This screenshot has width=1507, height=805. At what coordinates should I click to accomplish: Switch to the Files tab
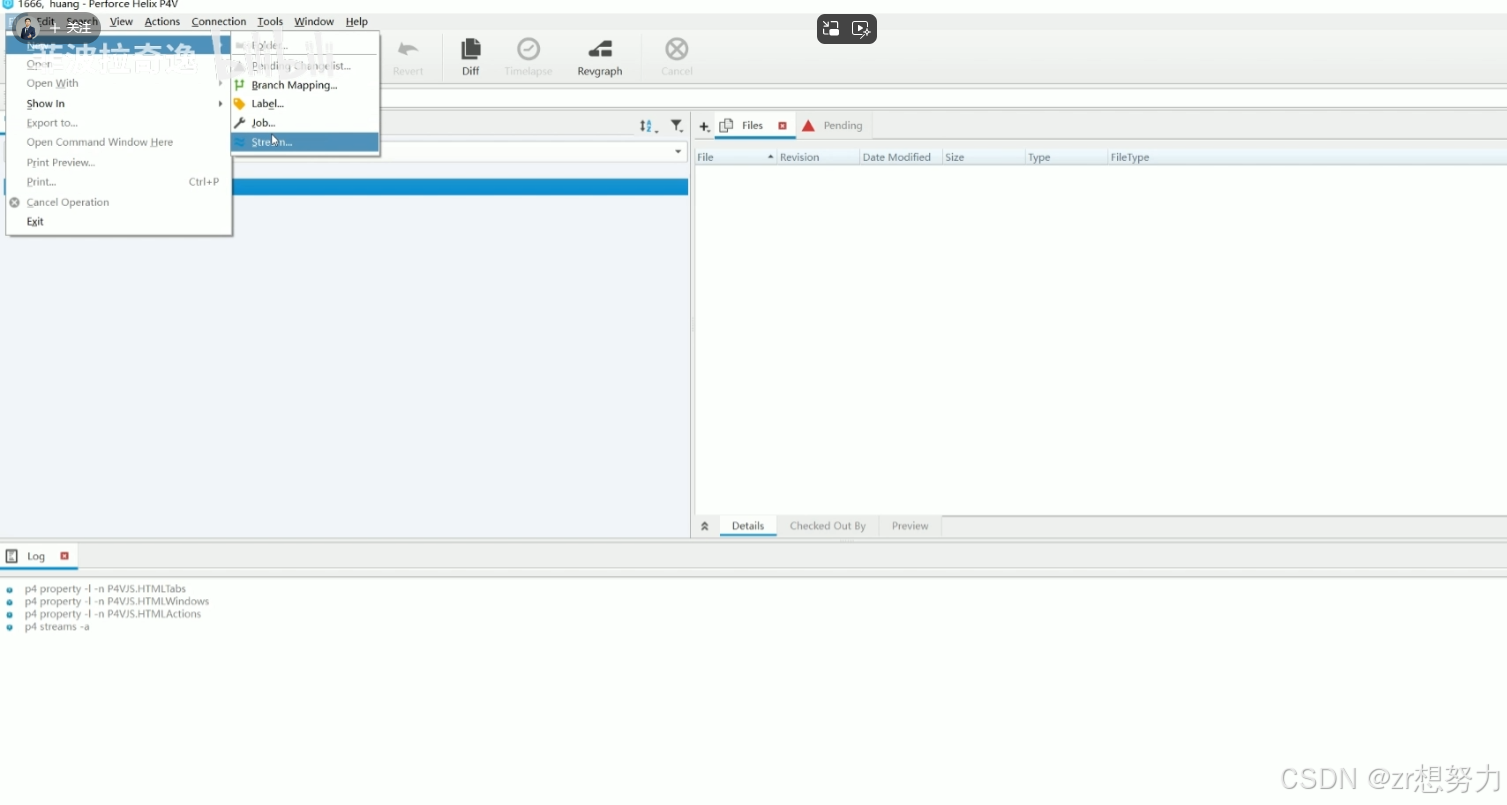tap(752, 126)
